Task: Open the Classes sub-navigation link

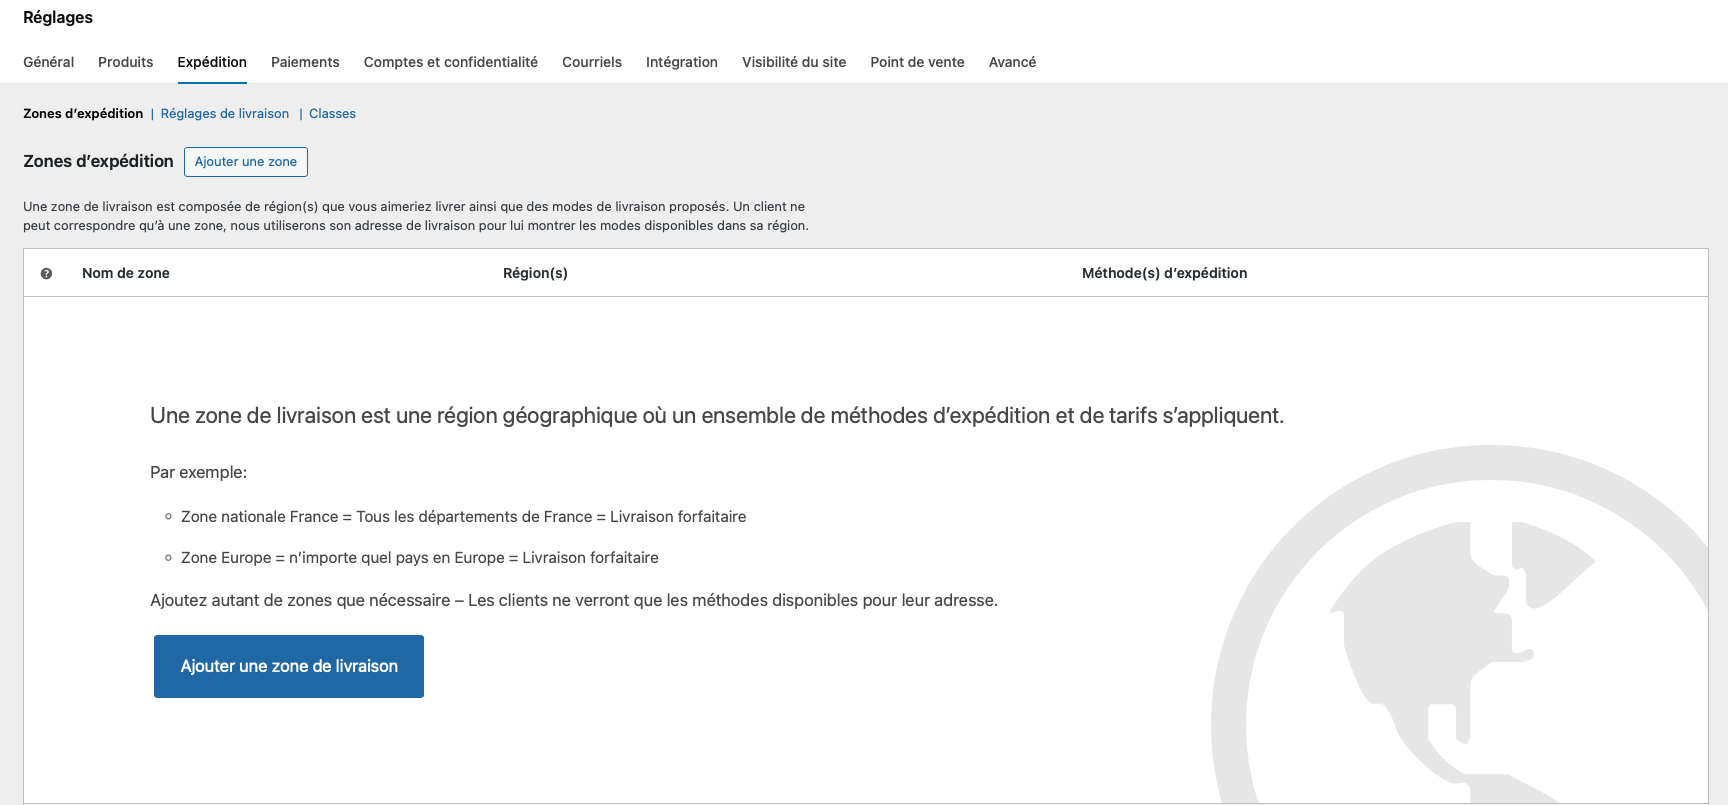Action: (332, 114)
